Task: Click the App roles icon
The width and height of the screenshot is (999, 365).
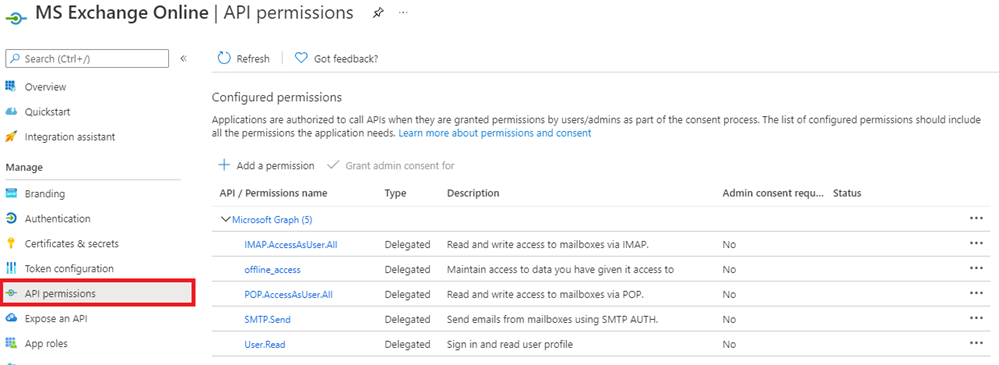Action: coord(10,343)
